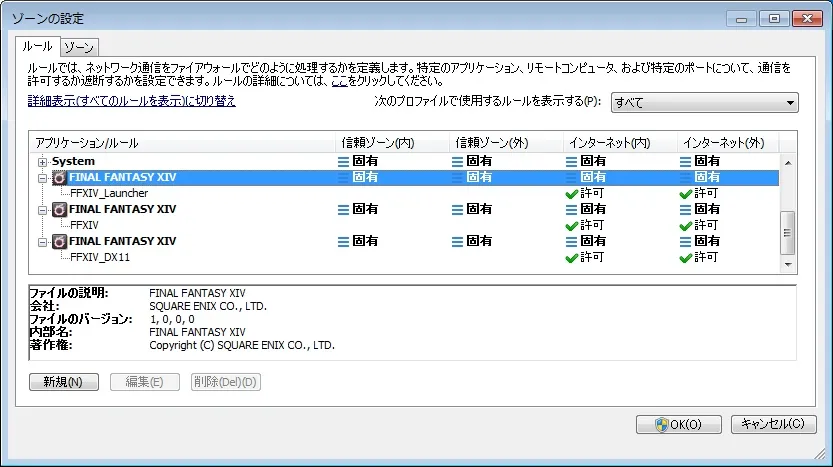
Task: Click the 詳細表示 switch link
Action: pos(132,101)
